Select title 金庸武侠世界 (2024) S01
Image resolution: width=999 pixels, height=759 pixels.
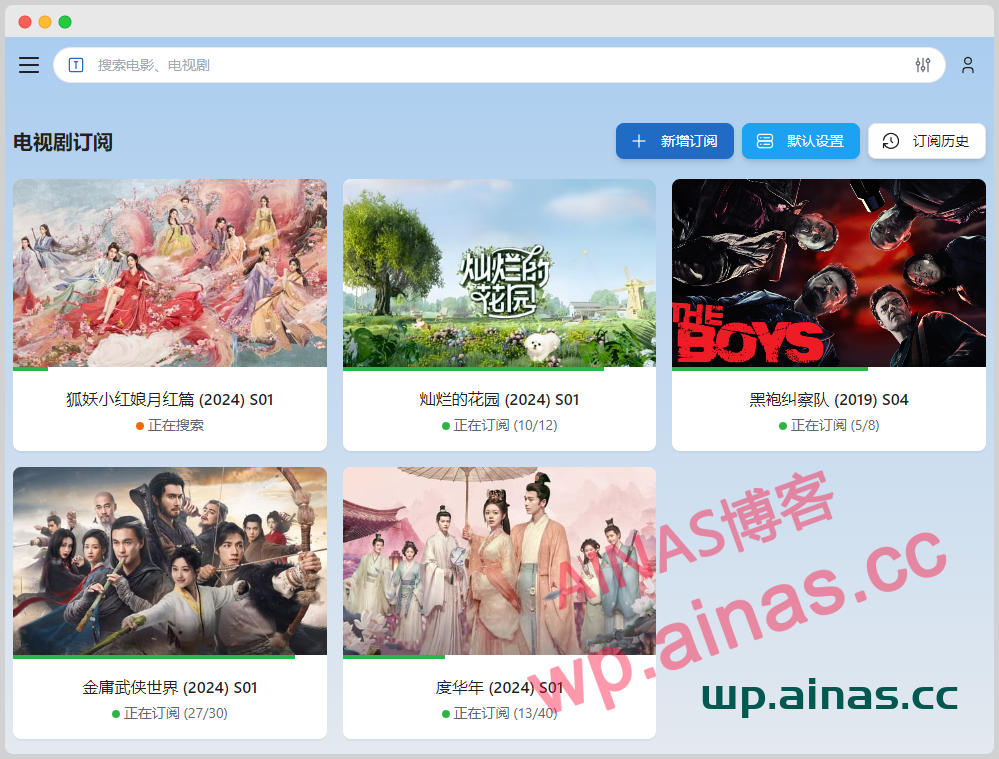tap(170, 688)
